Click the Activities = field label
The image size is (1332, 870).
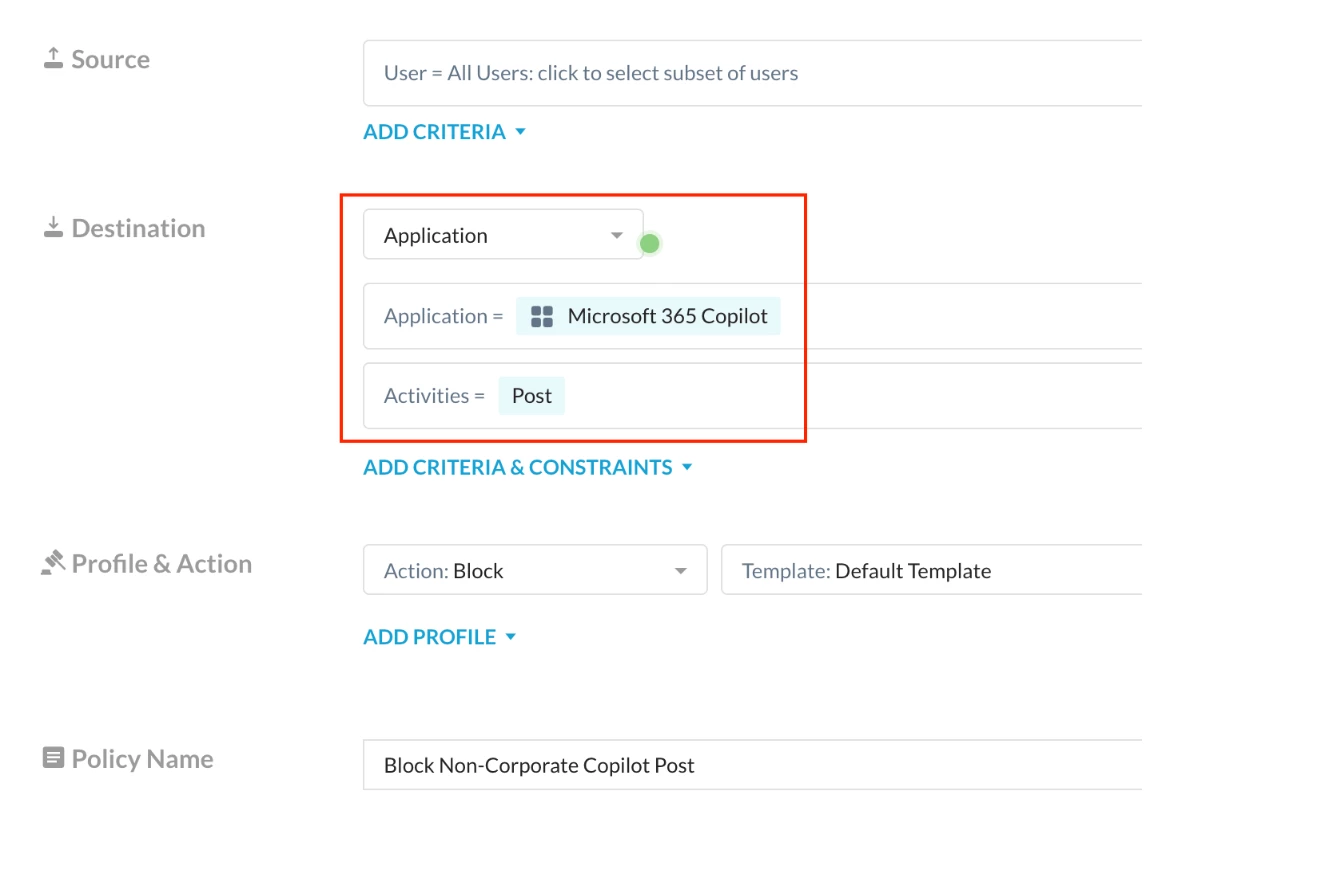[434, 396]
